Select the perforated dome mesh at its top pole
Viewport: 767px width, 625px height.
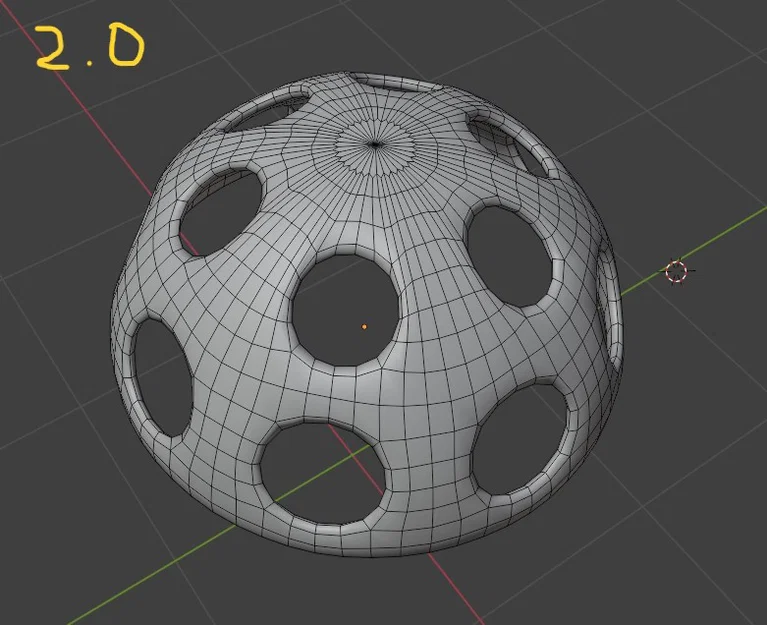pyautogui.click(x=375, y=144)
